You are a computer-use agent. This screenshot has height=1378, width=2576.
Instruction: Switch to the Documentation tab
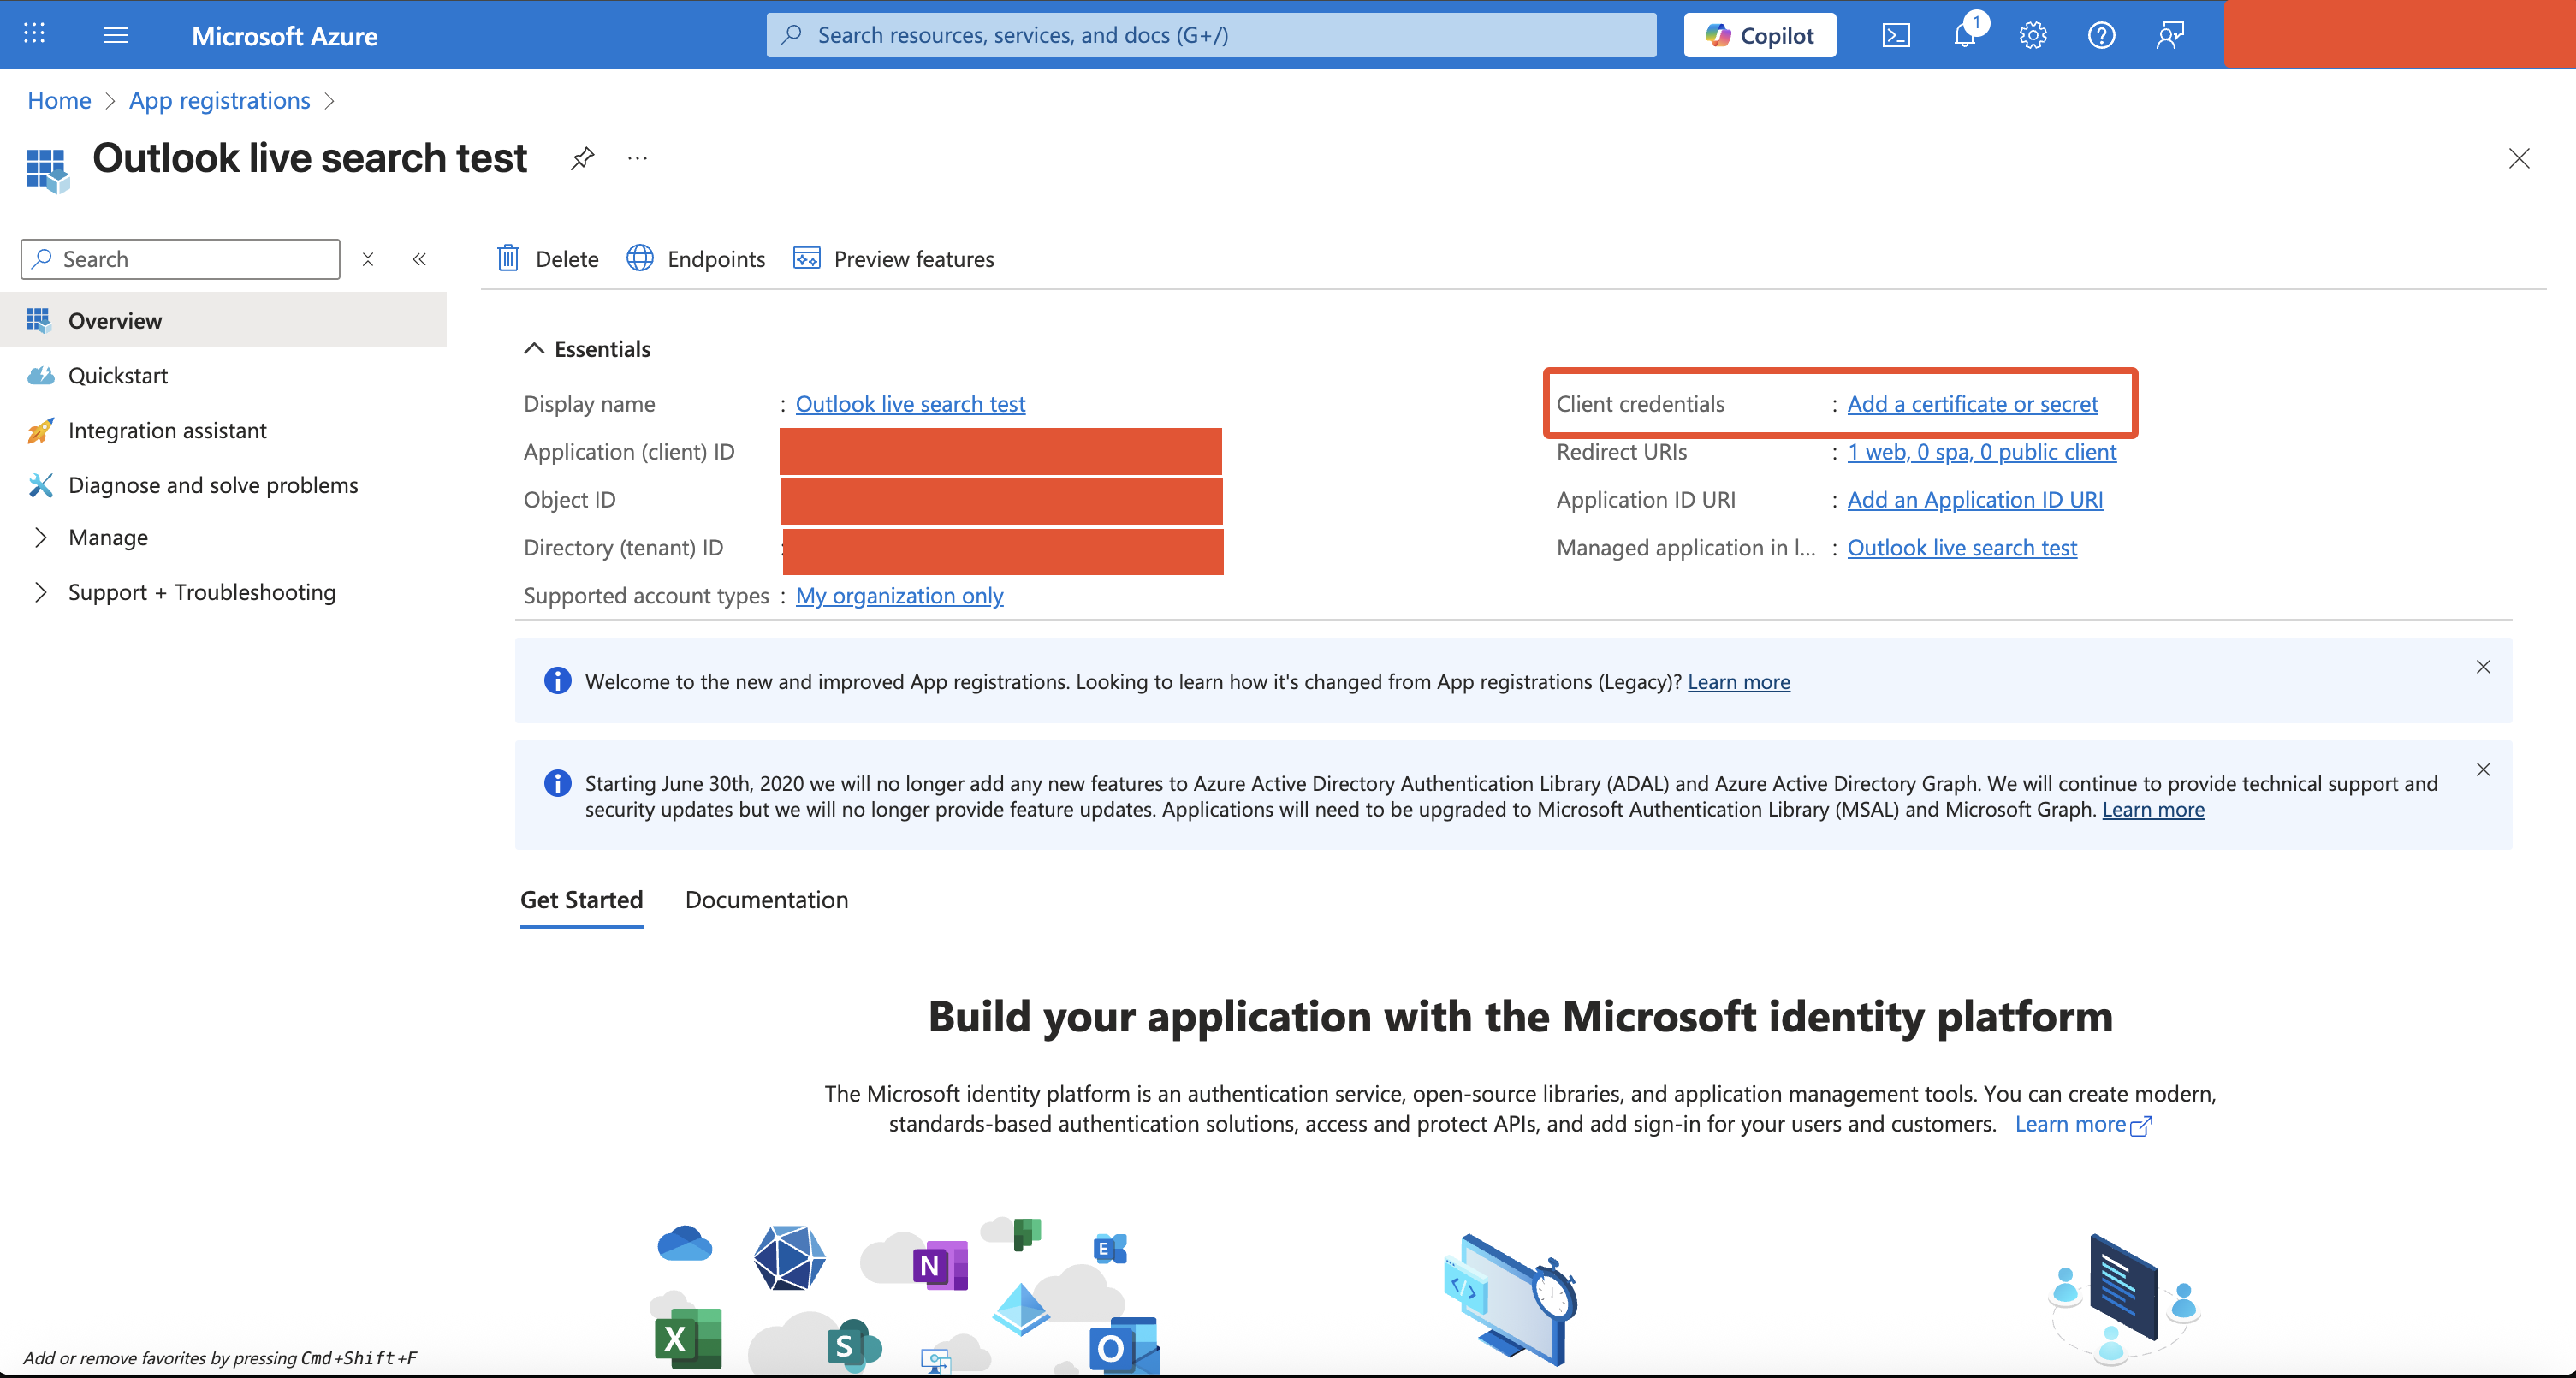click(x=766, y=900)
